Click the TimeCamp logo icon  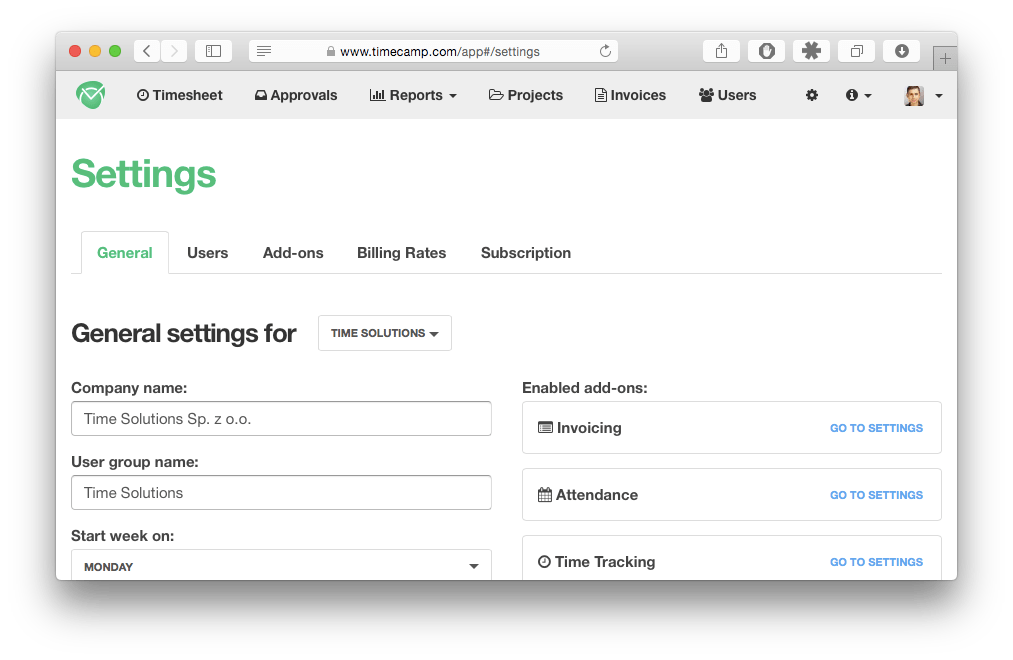(x=90, y=95)
